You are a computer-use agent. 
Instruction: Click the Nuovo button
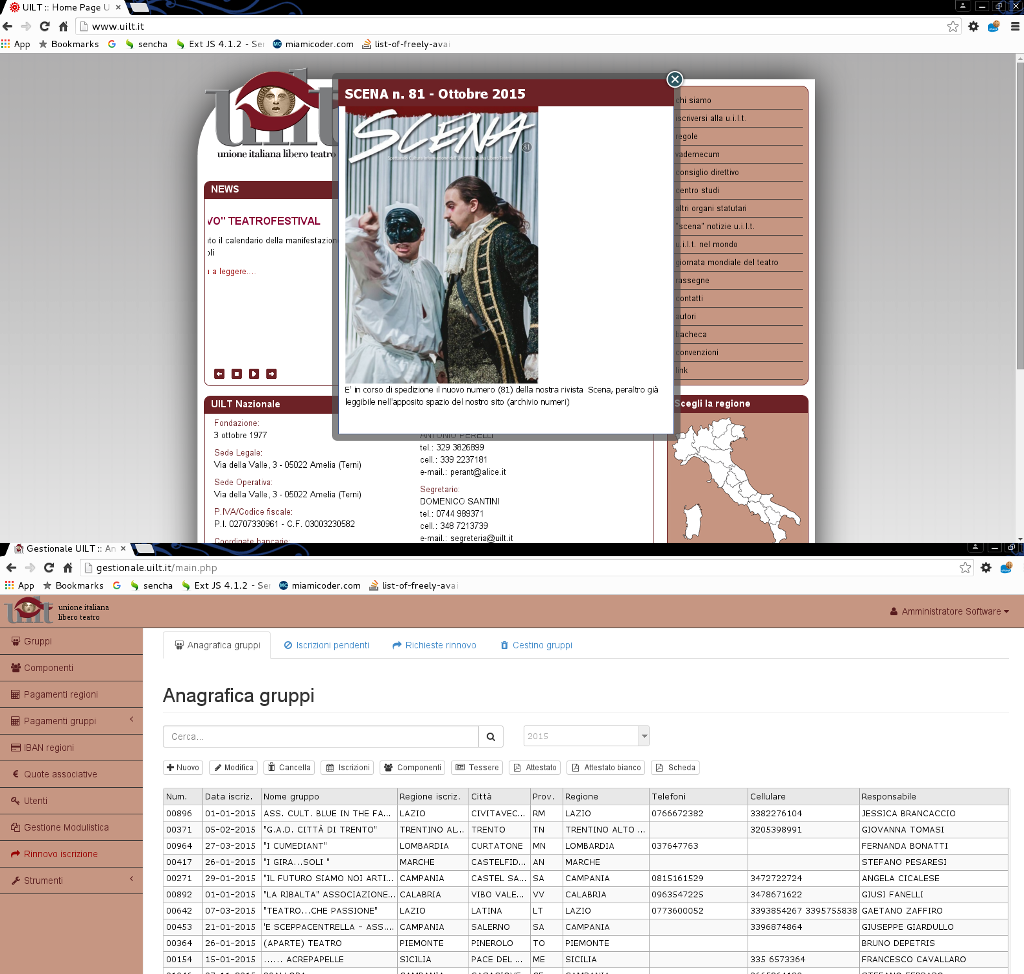[x=183, y=768]
